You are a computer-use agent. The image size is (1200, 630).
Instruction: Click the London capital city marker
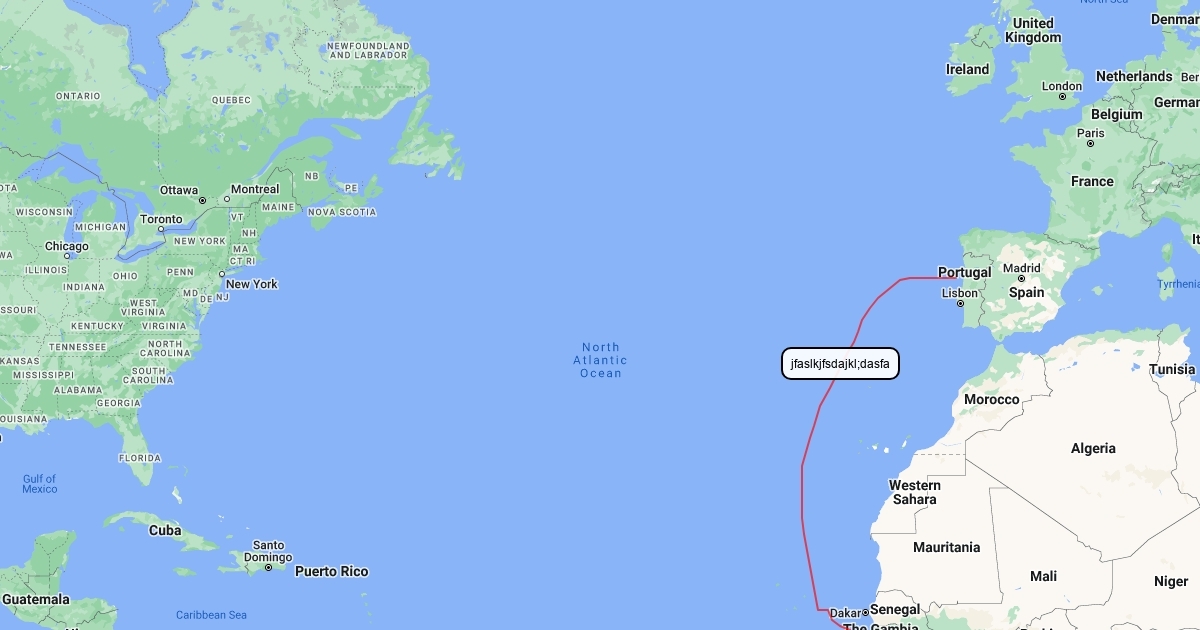tap(1063, 97)
